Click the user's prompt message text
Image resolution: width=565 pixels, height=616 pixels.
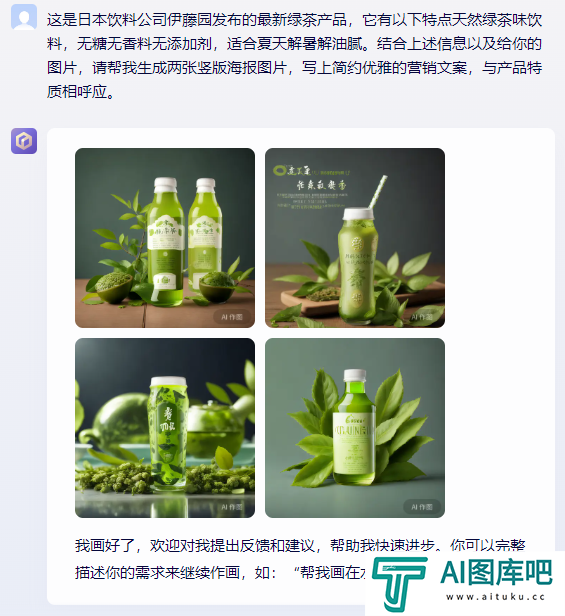pos(294,55)
